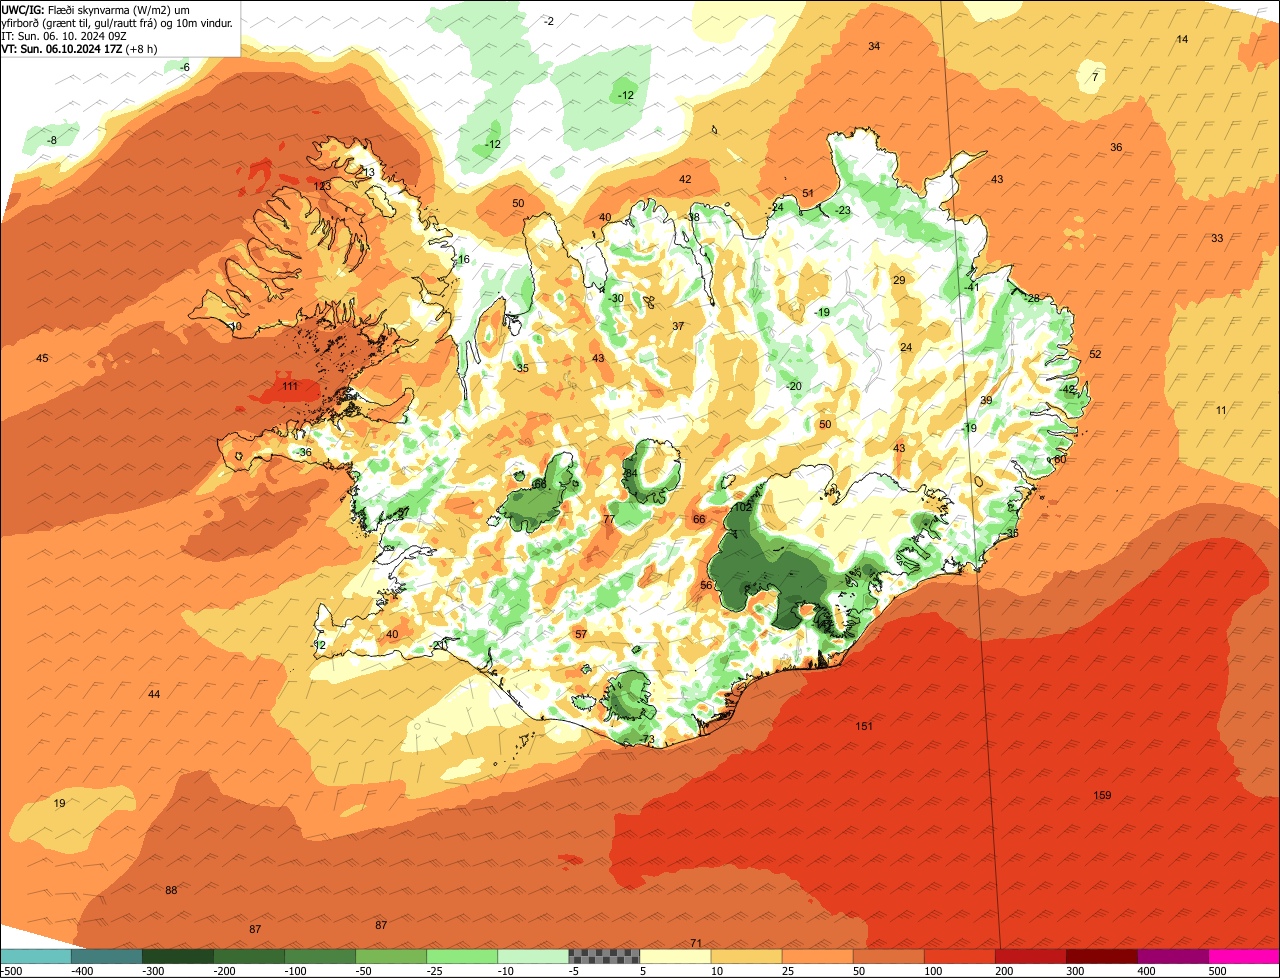1280x978 pixels.
Task: Click the value '34' in the ocean
Action: [874, 46]
